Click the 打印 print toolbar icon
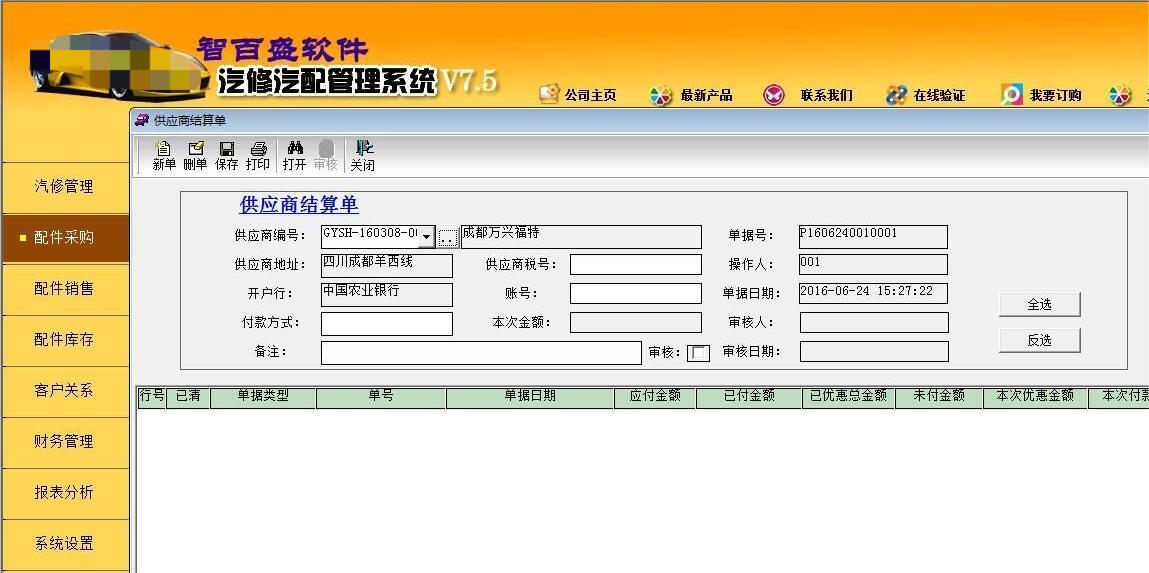Screen dimensions: 1149x573 (x=258, y=156)
